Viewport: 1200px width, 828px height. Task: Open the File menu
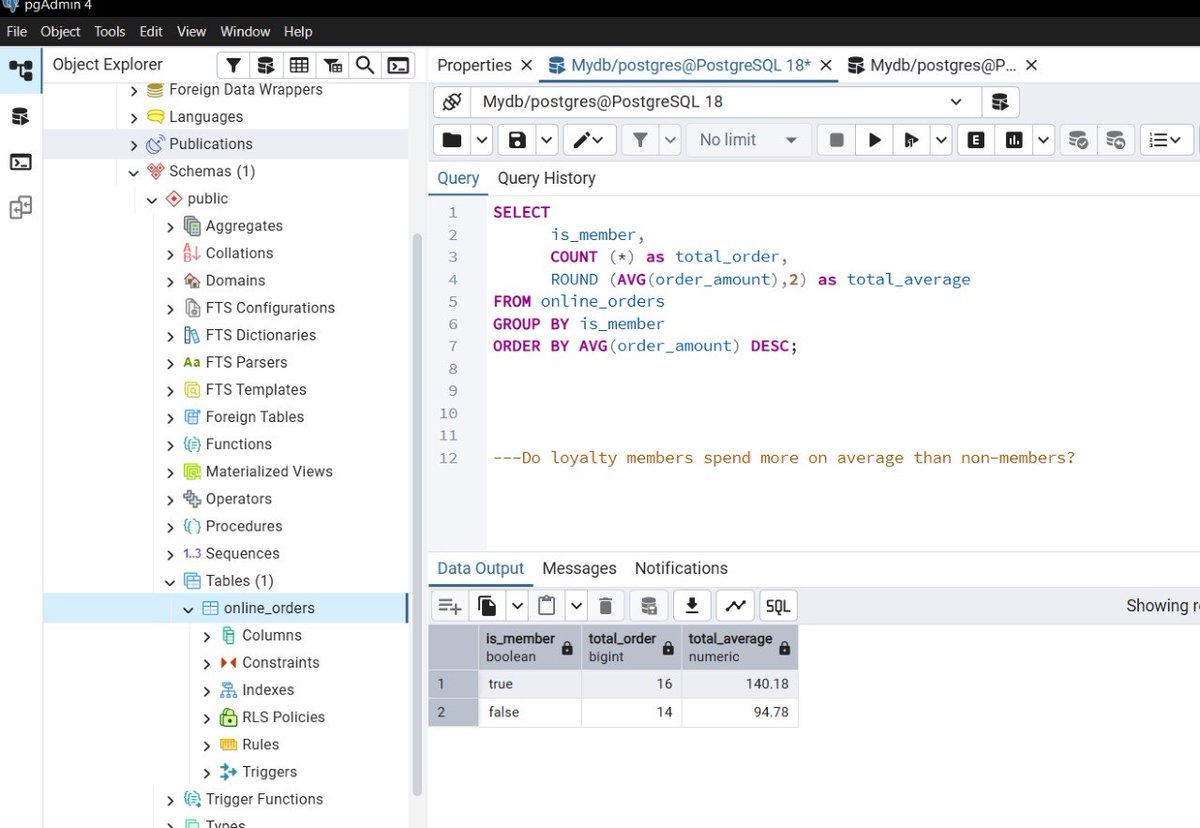(16, 31)
